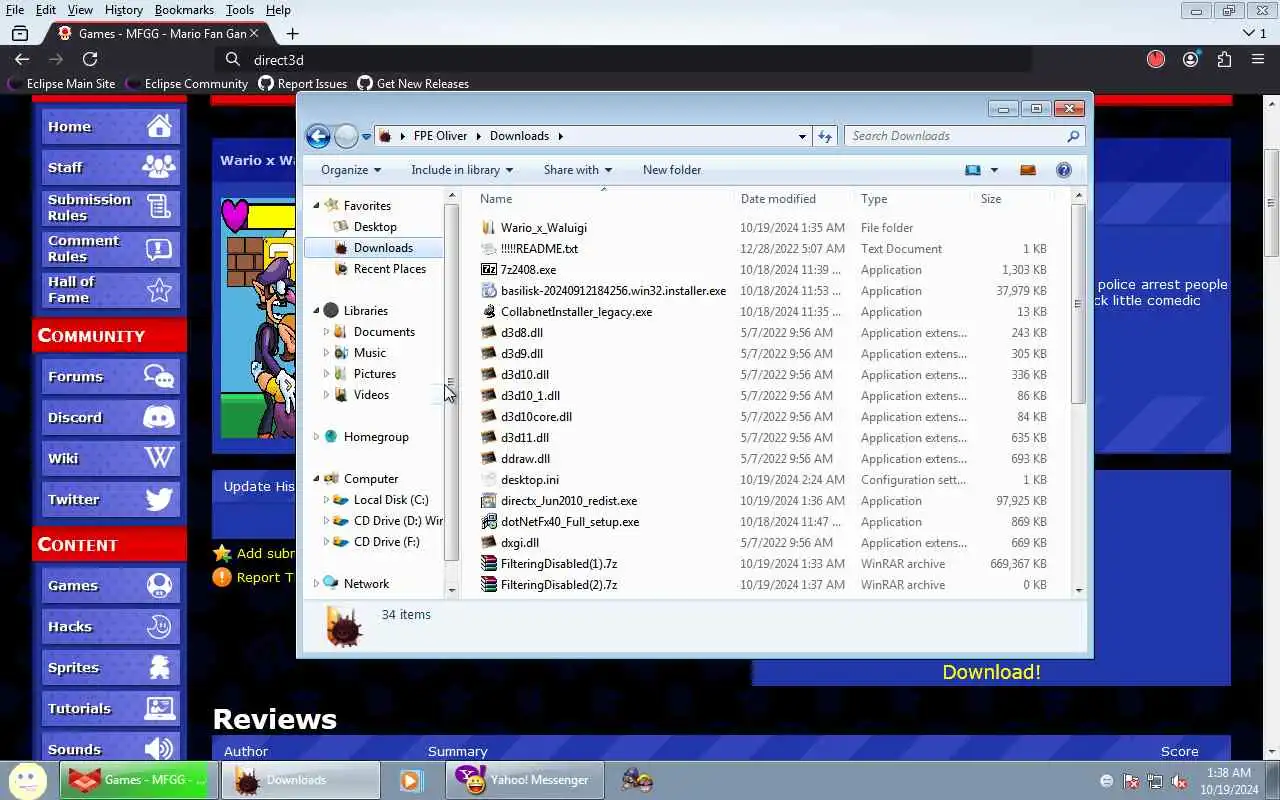Select directx_Jun2010_redist.exe file

pos(569,501)
